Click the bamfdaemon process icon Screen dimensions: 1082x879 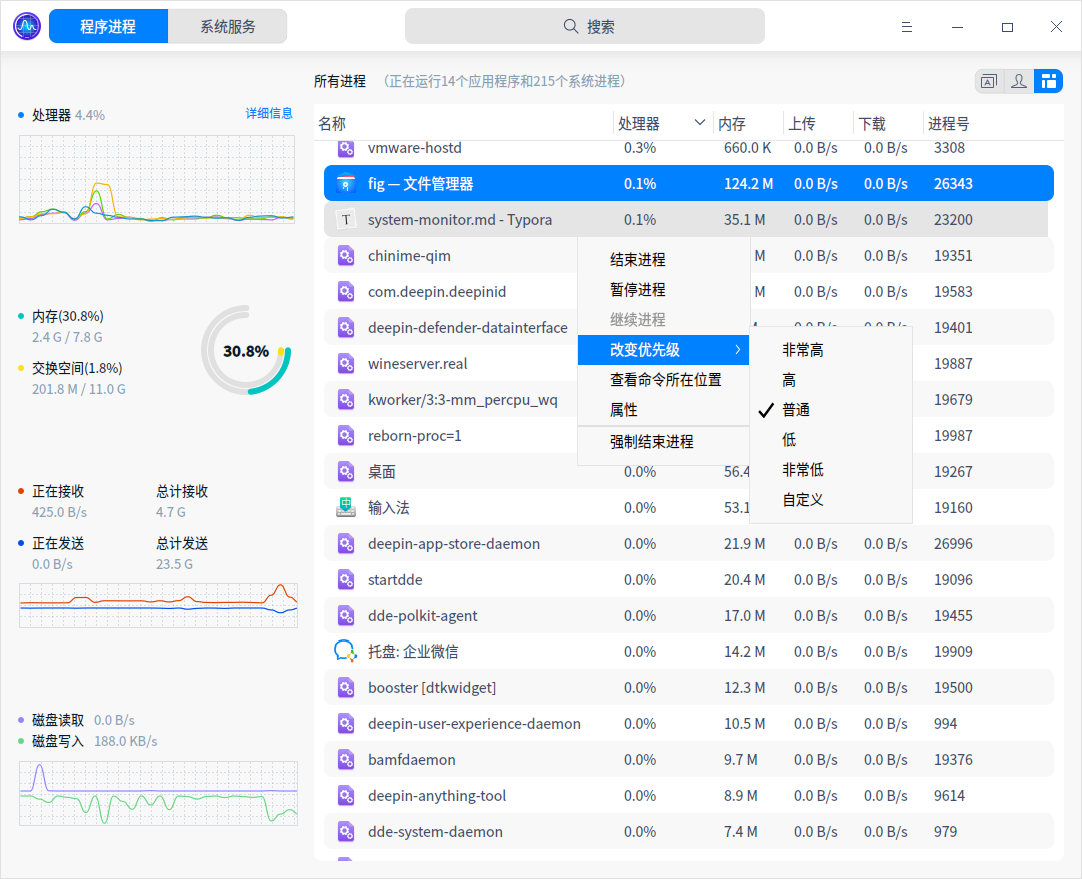tap(346, 760)
